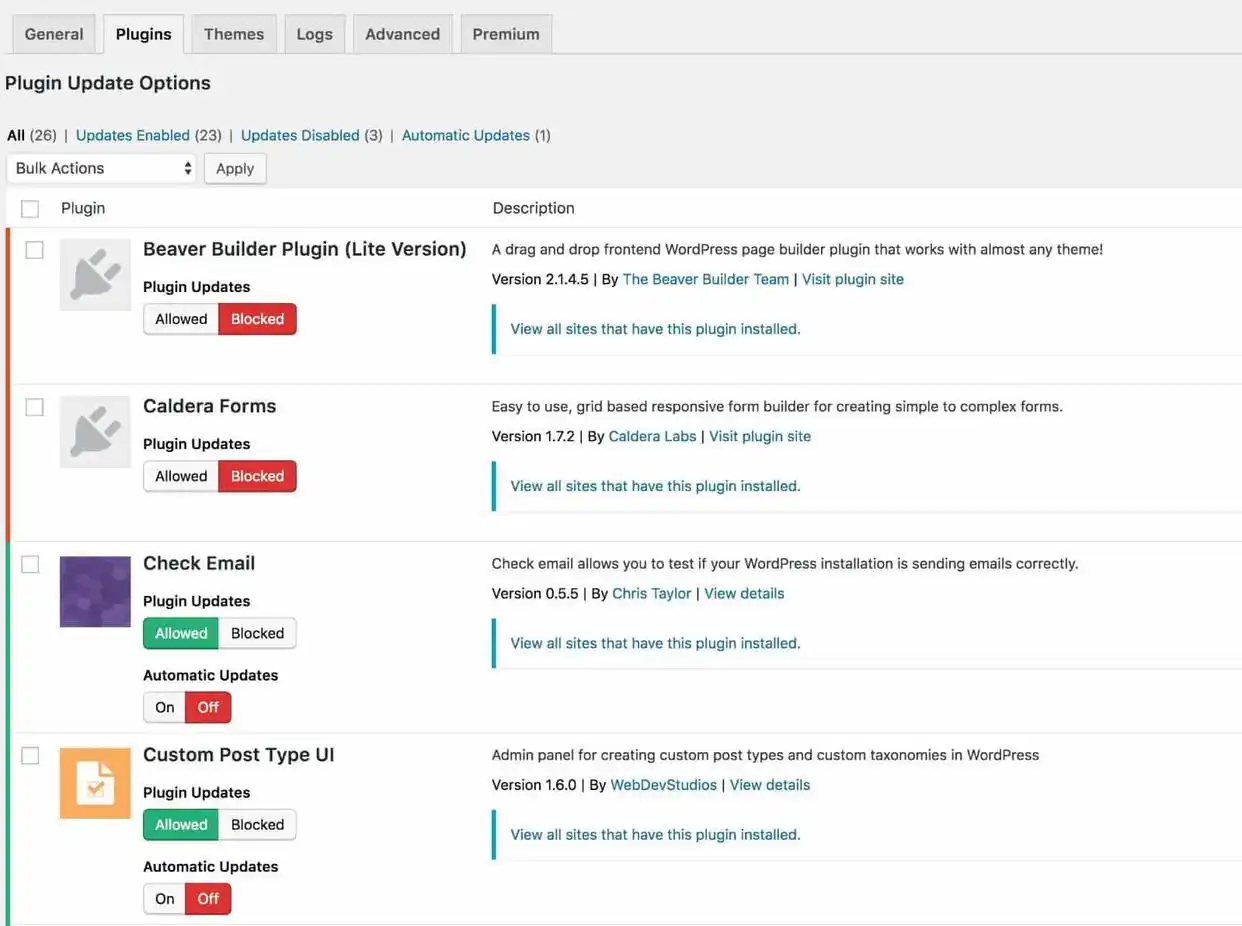The image size is (1242, 926).
Task: Open the Advanced tab
Action: click(402, 34)
